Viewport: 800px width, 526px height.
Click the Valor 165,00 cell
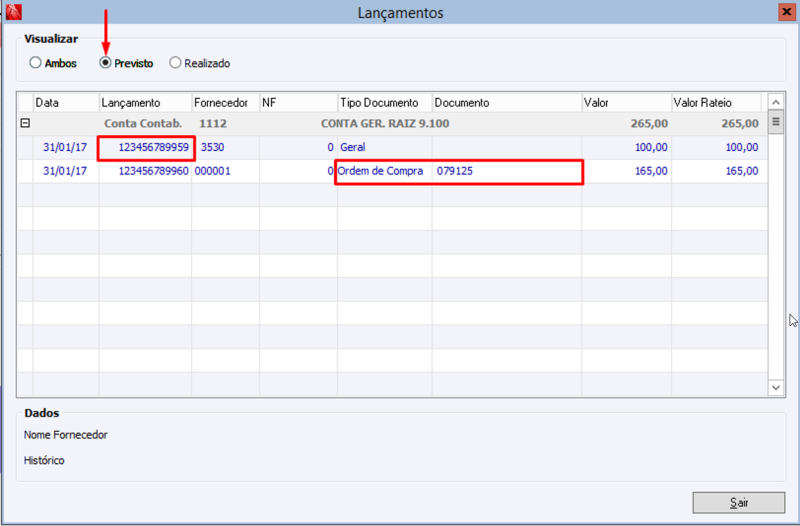[x=627, y=171]
